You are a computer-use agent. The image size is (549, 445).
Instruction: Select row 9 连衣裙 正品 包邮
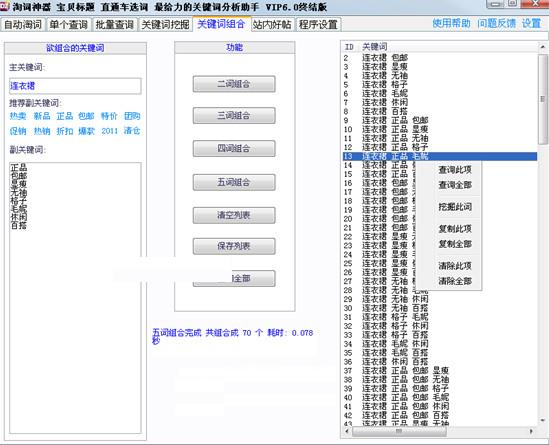(x=440, y=120)
